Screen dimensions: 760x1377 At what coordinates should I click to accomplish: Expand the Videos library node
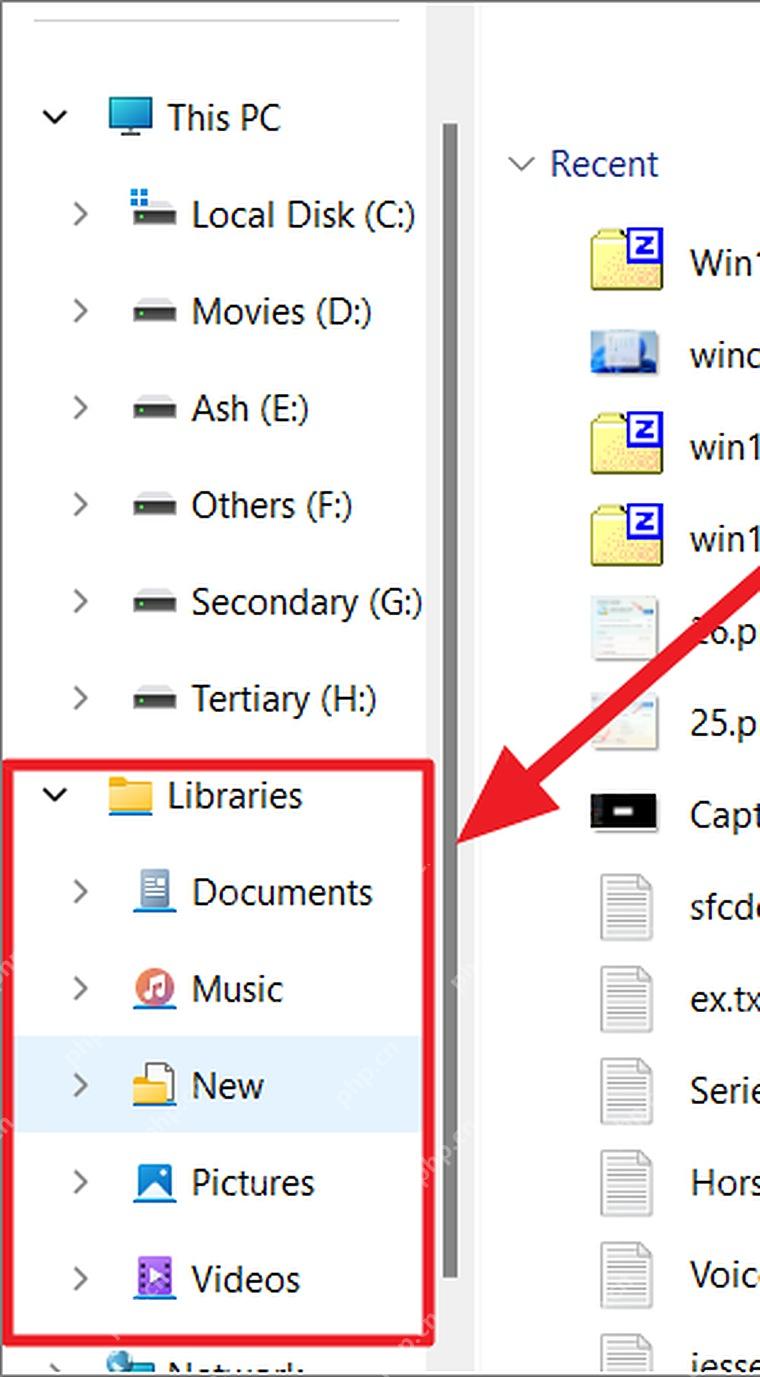click(80, 1279)
